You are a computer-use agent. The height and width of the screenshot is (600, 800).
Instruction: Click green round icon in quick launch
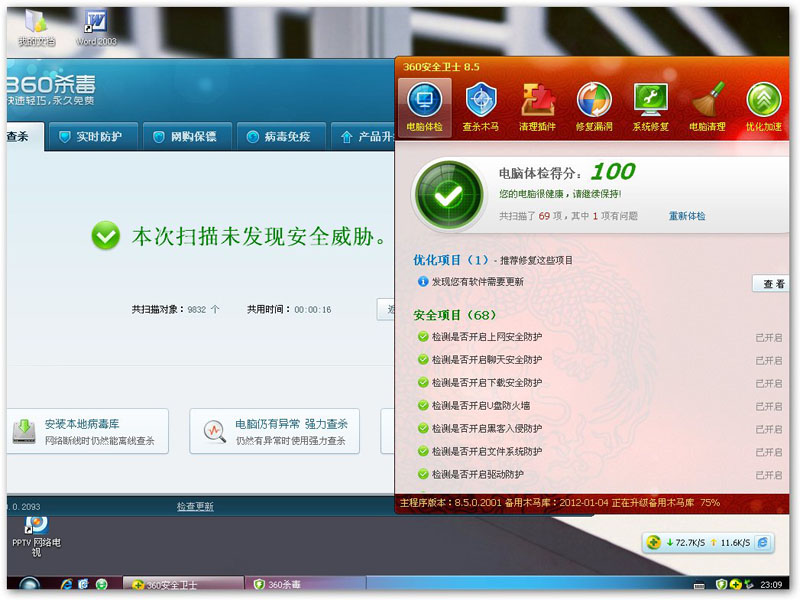102,584
